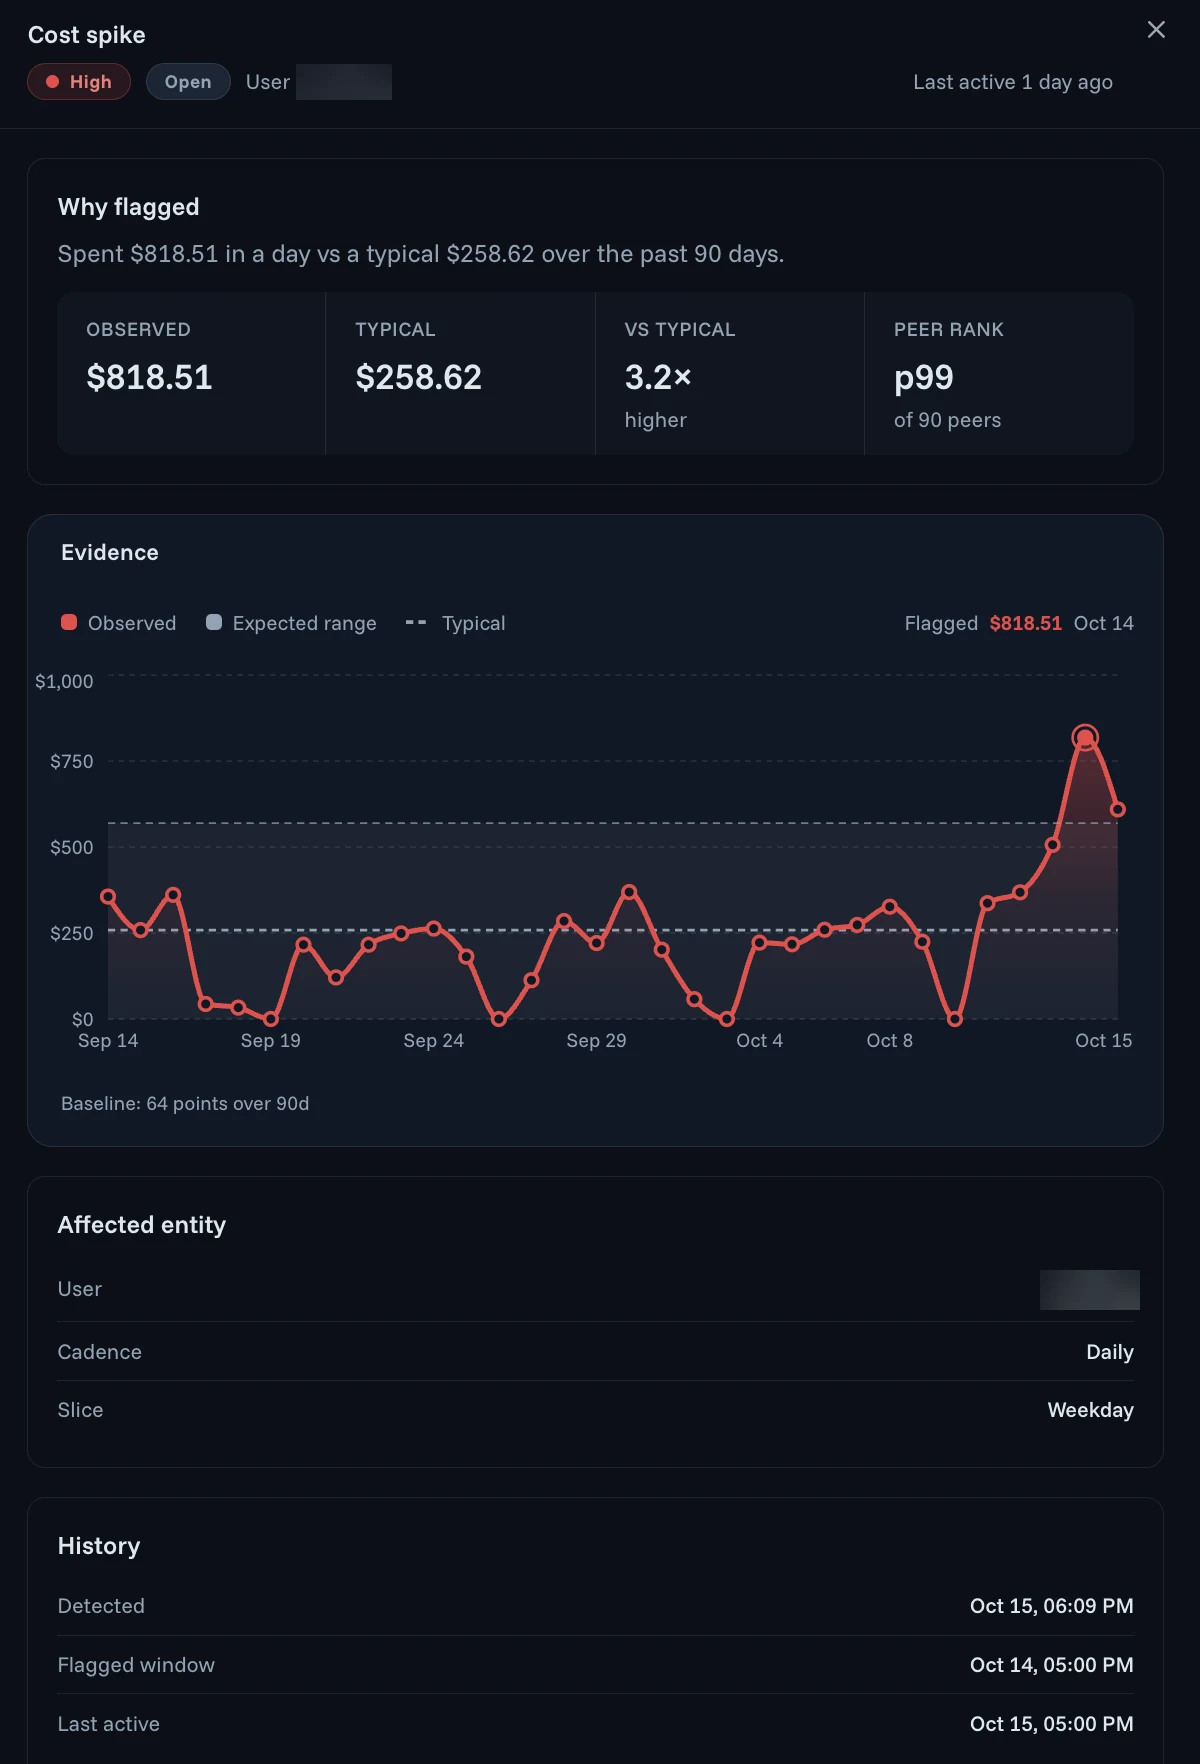Click the Spent $818.51 in a day description
Image resolution: width=1200 pixels, height=1764 pixels.
click(x=421, y=254)
